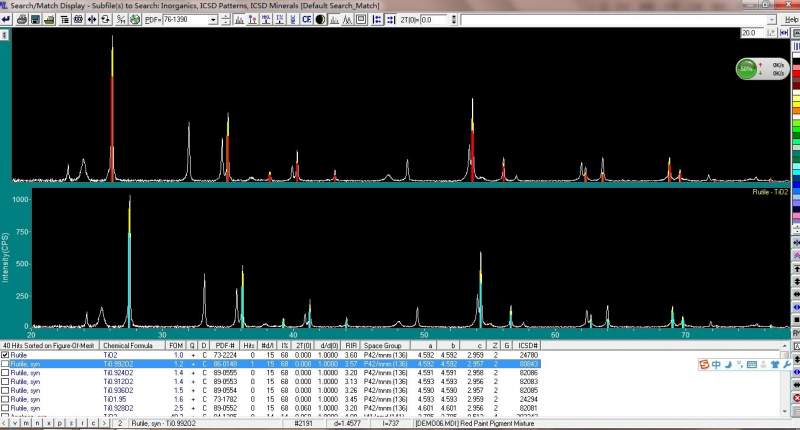The width and height of the screenshot is (800, 430).
Task: Click the printer icon in toolbar
Action: pyautogui.click(x=22, y=19)
